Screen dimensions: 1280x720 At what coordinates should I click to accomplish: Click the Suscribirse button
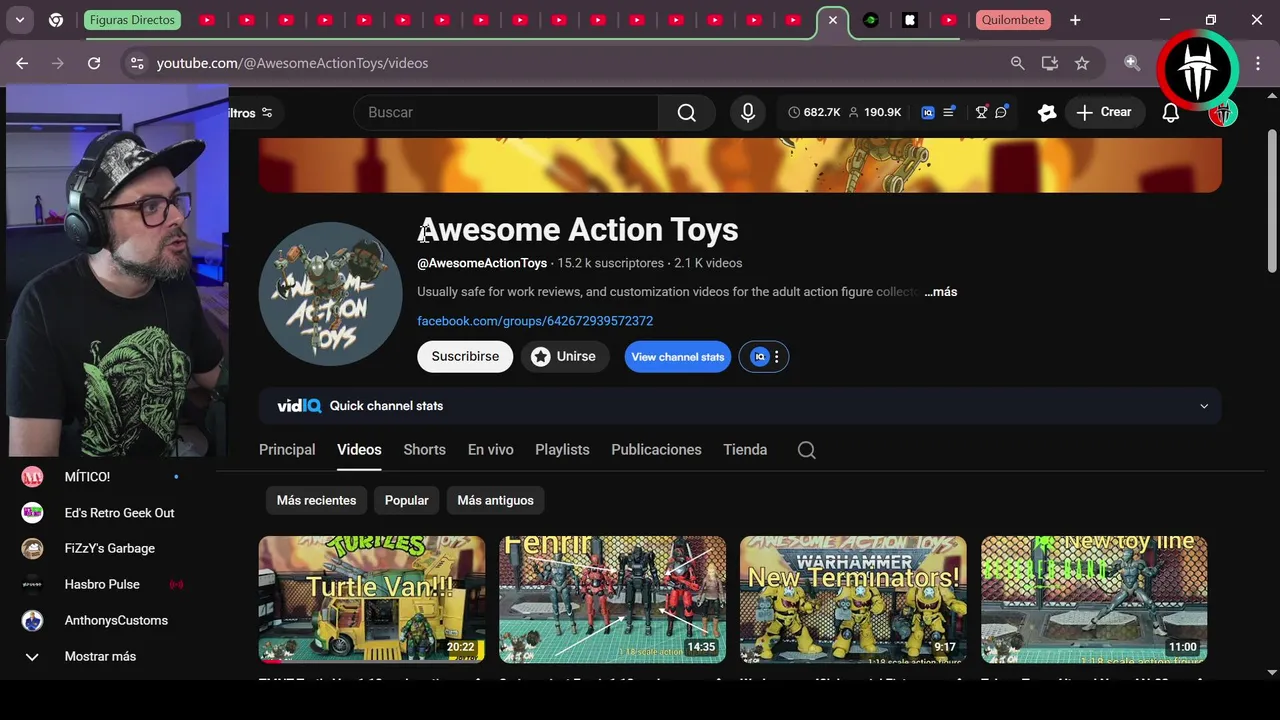465,357
